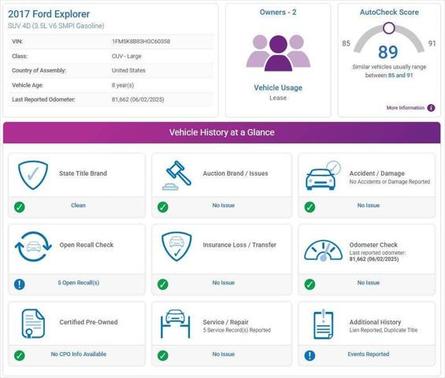The width and height of the screenshot is (445, 378).
Task: Click the Vehicle History at a Glance banner
Action: point(222,133)
